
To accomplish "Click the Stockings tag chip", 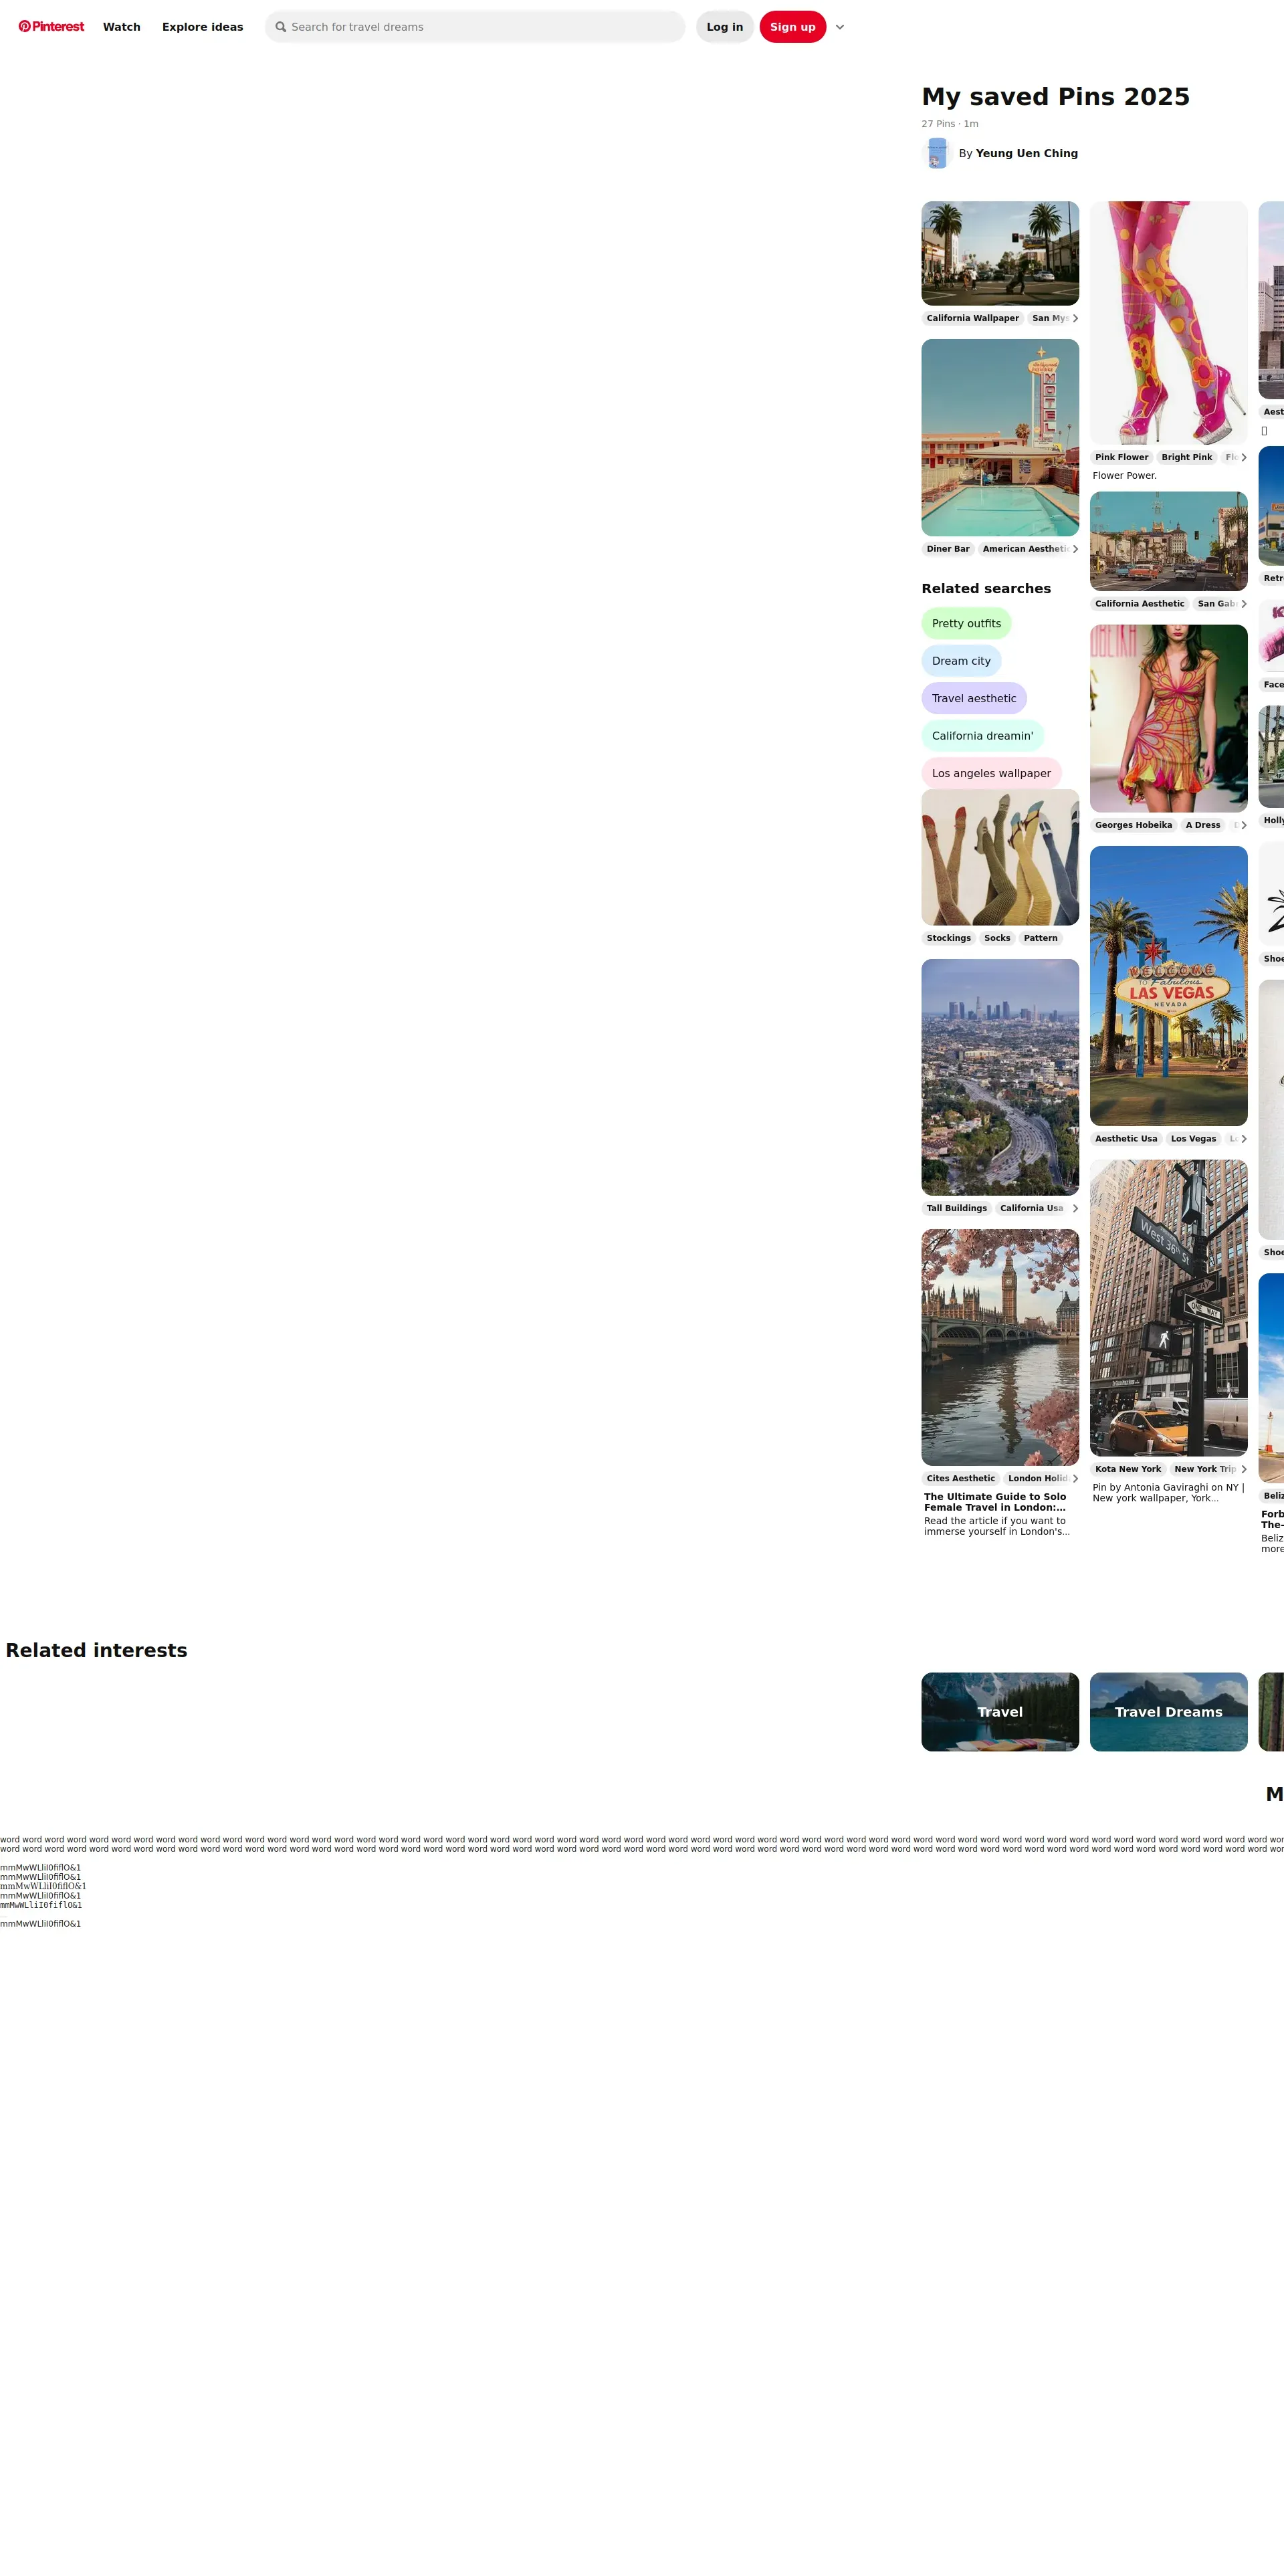I will (948, 938).
